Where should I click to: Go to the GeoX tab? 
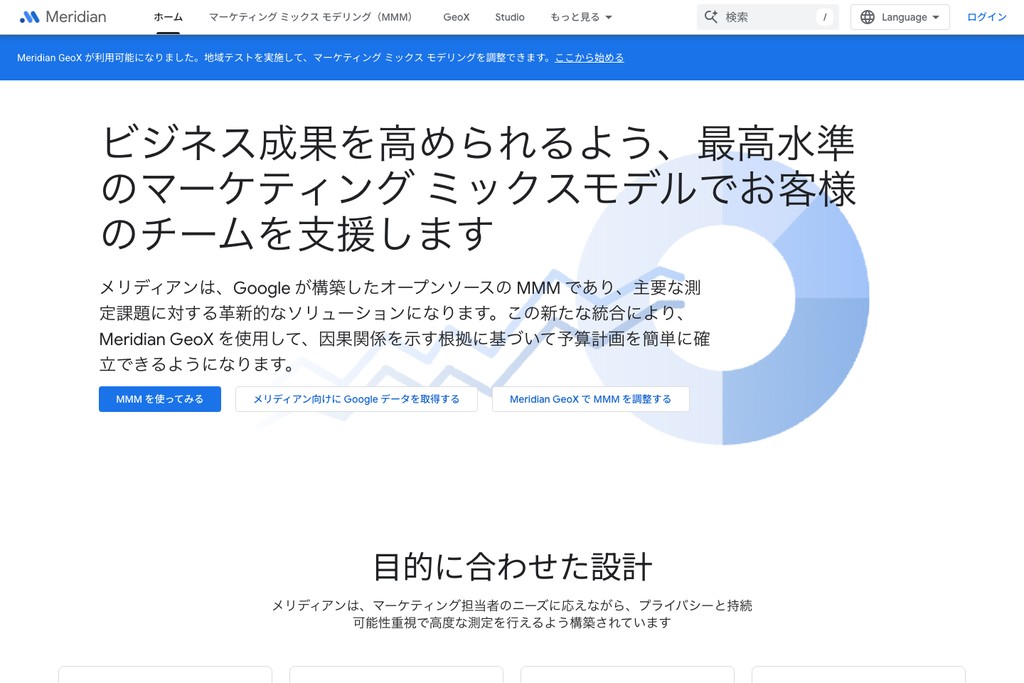tap(456, 17)
